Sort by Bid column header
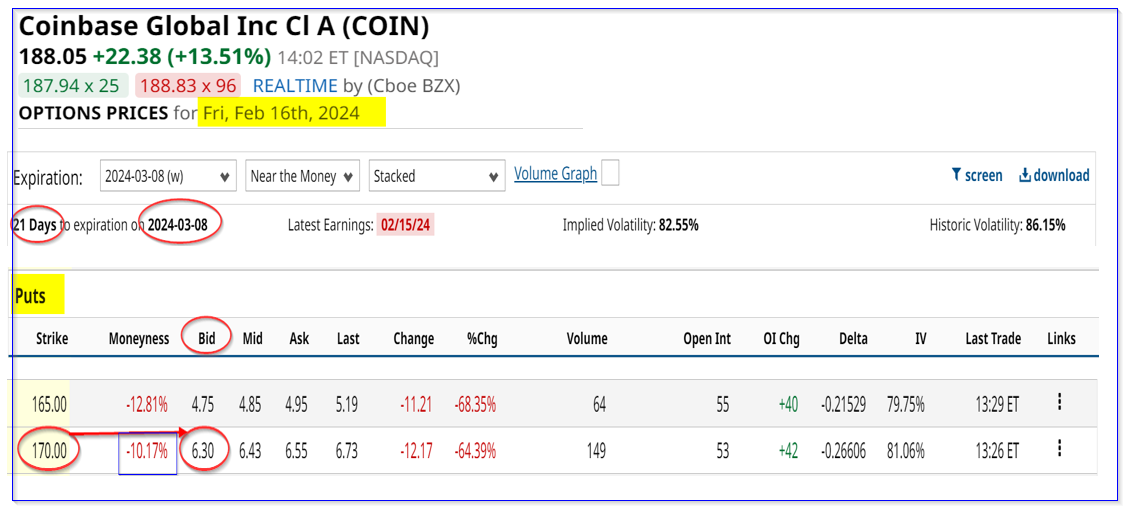1133x514 pixels. coord(207,339)
